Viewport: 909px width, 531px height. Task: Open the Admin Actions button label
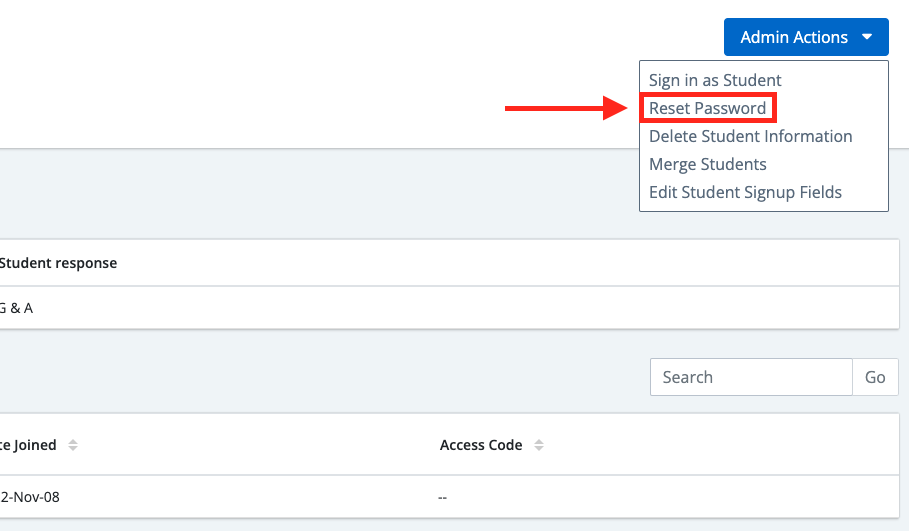(794, 37)
